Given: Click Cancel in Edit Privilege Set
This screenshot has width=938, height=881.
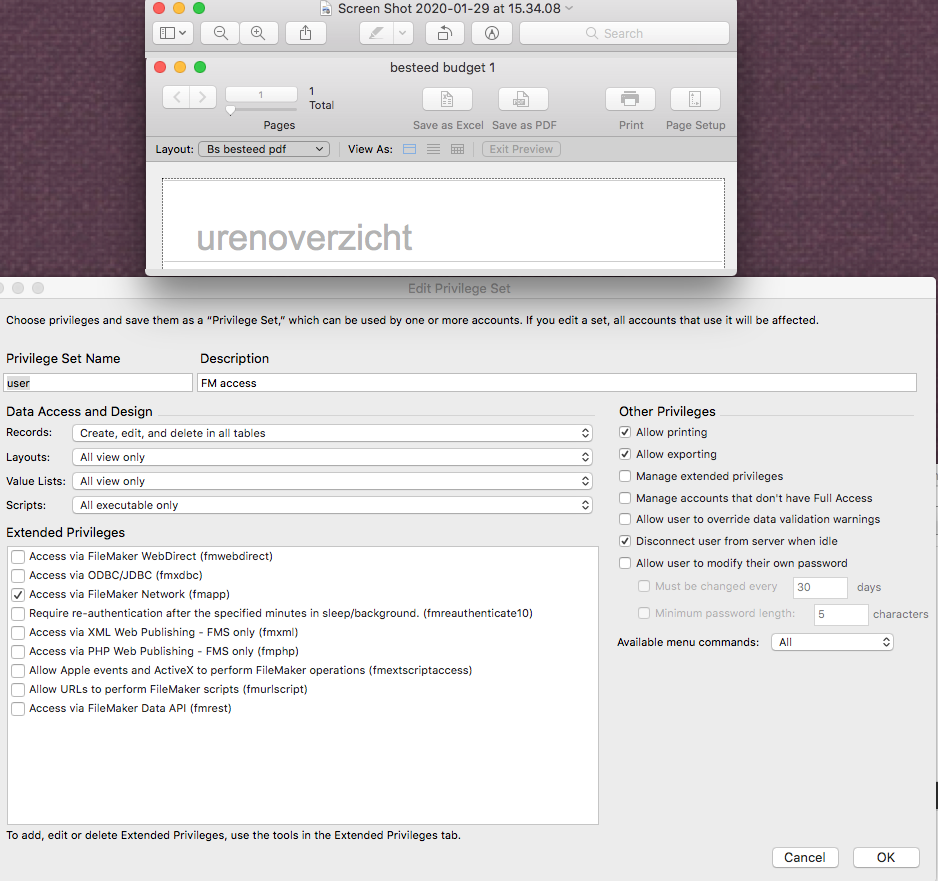Looking at the screenshot, I should pyautogui.click(x=805, y=858).
